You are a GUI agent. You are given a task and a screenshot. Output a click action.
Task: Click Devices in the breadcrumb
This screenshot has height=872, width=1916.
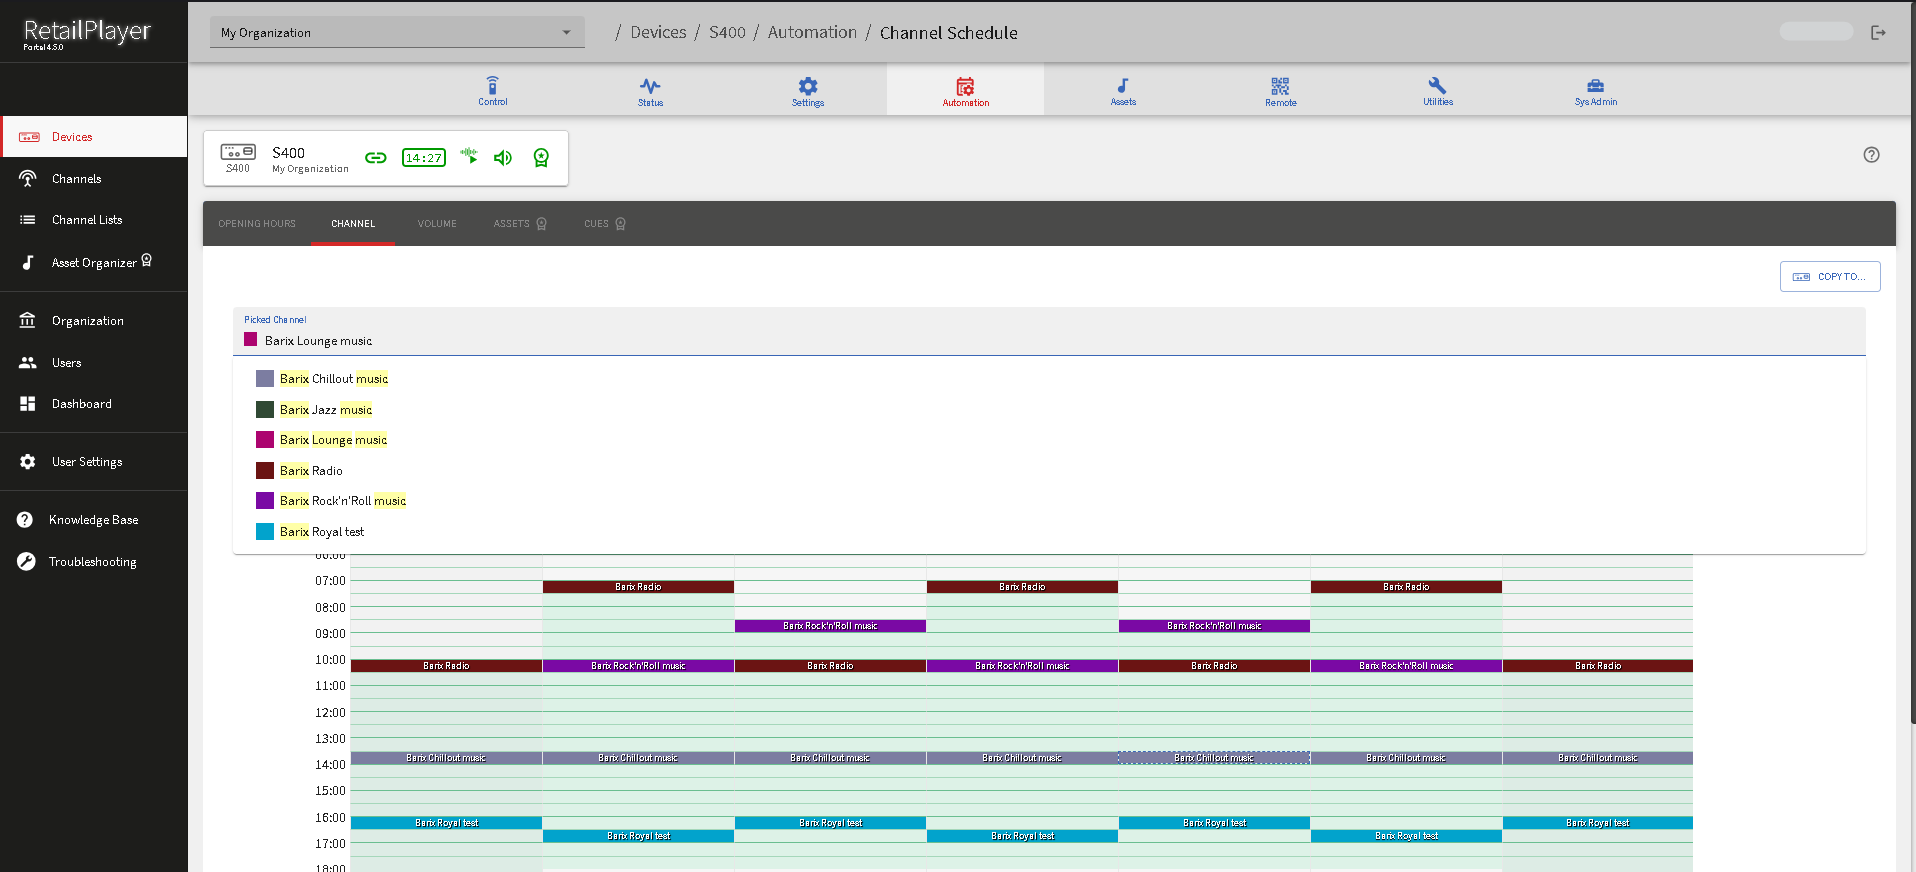coord(658,33)
